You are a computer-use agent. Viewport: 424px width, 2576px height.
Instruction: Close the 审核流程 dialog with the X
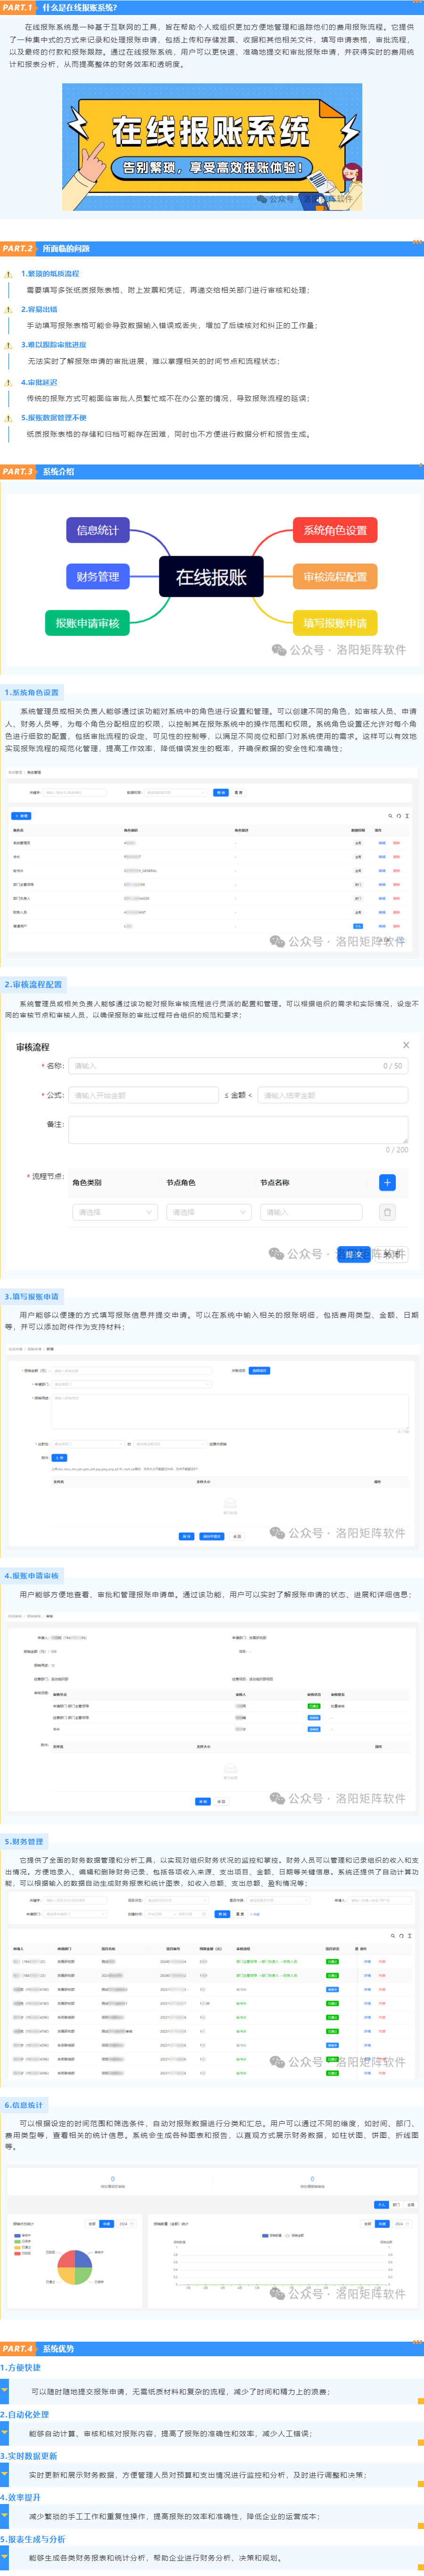405,1045
